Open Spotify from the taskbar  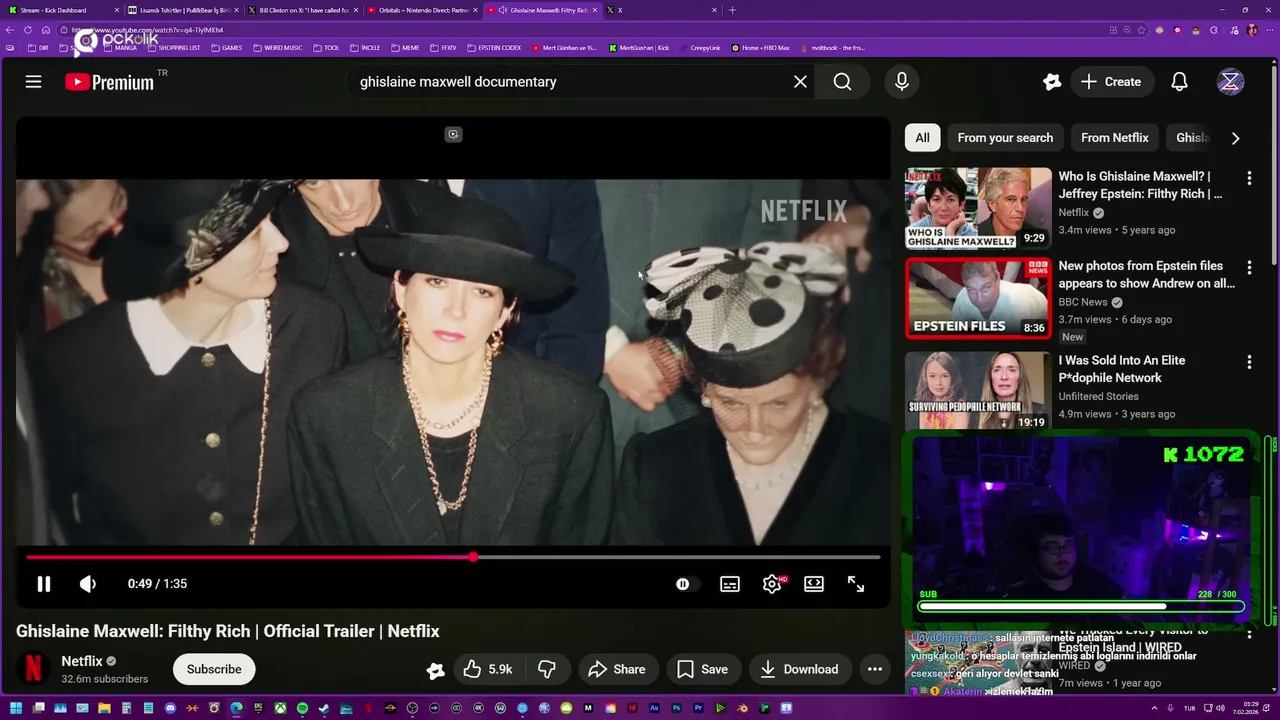302,708
